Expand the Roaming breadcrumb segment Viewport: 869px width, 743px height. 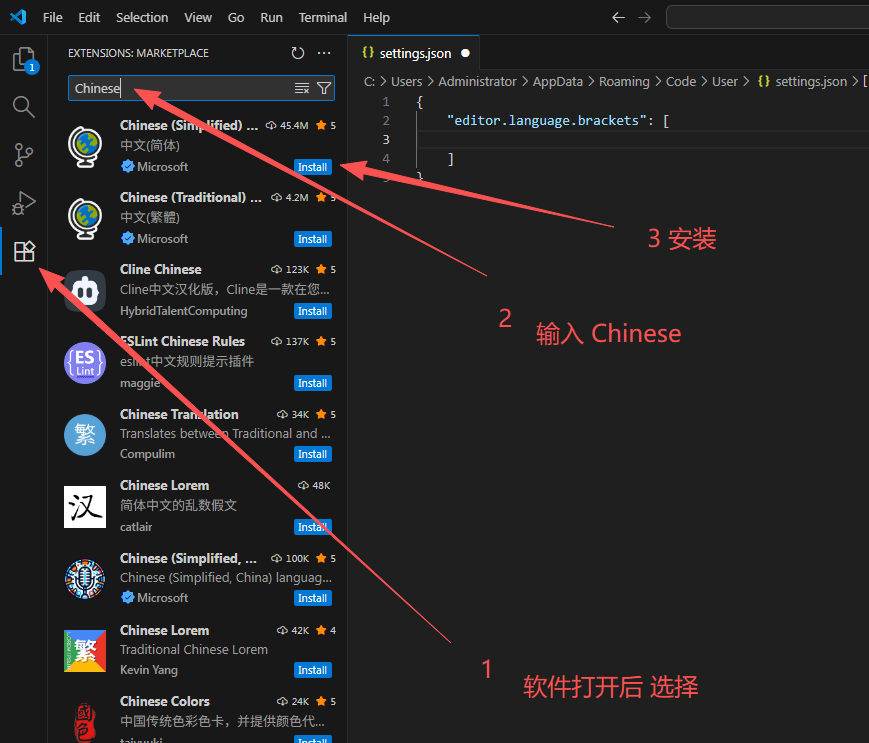tap(624, 81)
